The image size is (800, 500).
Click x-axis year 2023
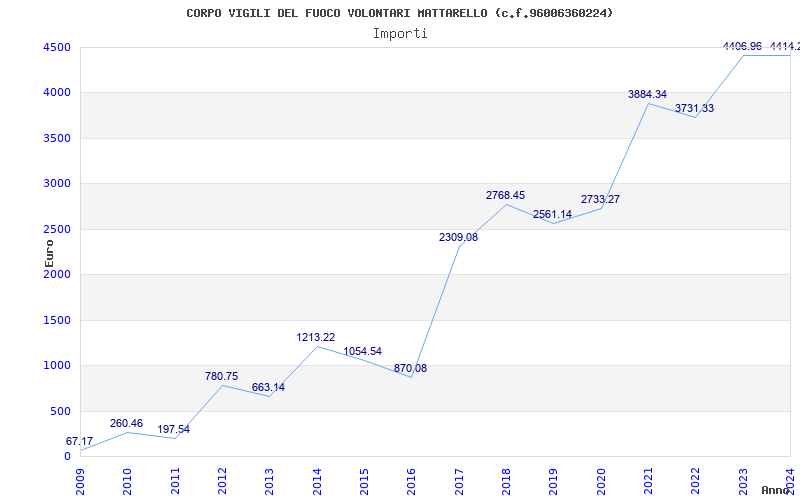pyautogui.click(x=743, y=482)
